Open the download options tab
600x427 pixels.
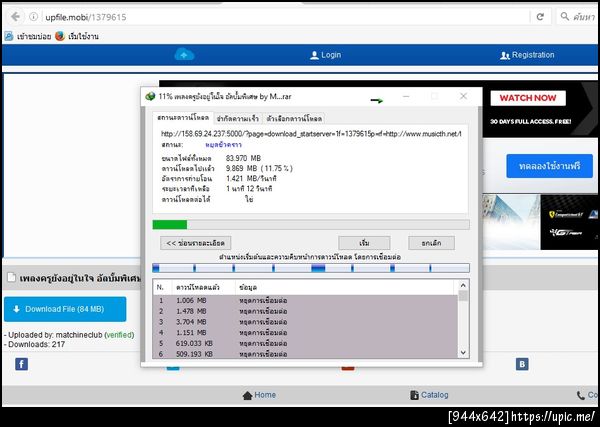tap(294, 119)
